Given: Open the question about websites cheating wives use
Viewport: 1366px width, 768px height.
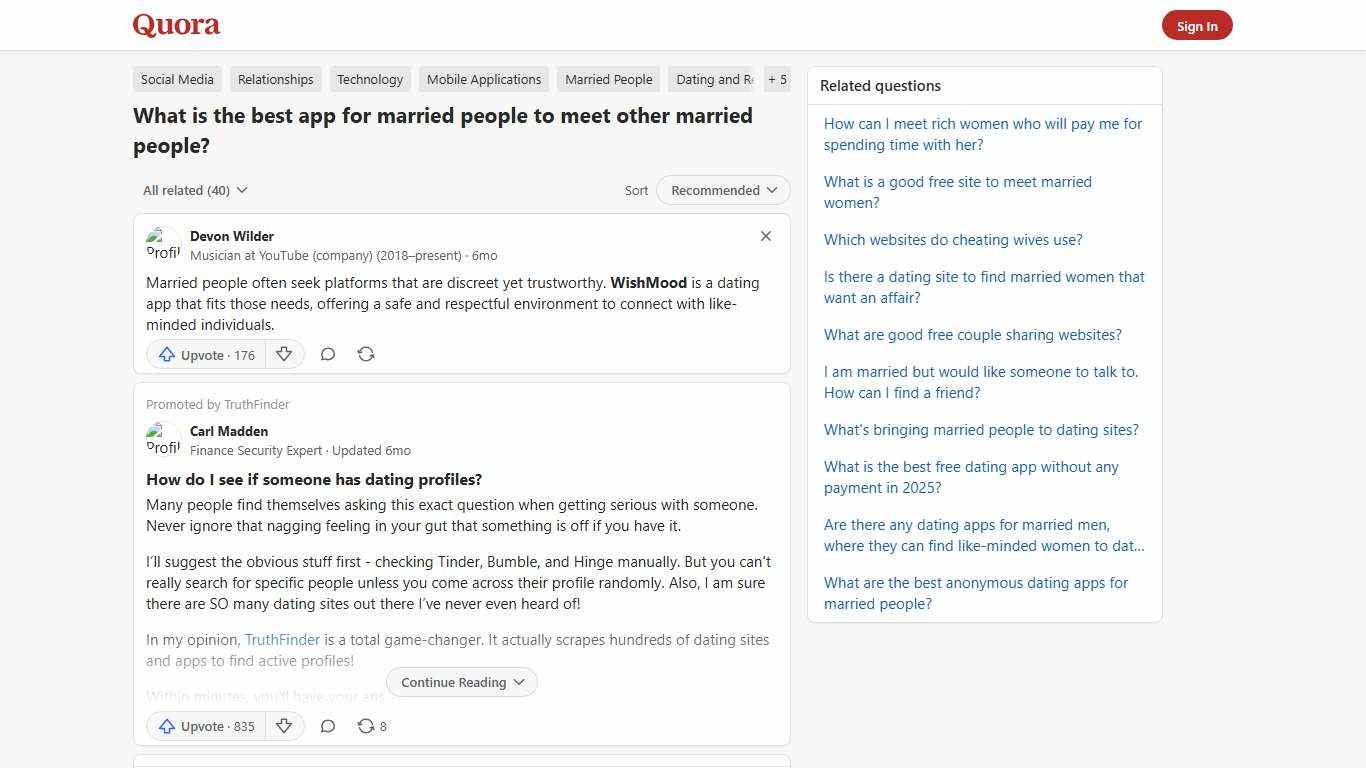Looking at the screenshot, I should tap(953, 239).
